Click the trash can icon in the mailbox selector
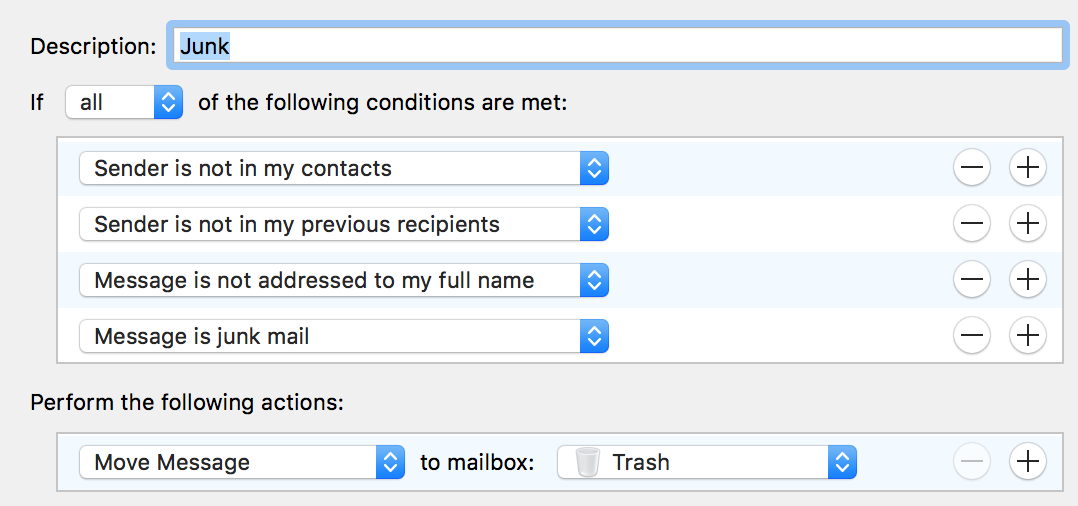Screen dimensions: 1078x506 (588, 462)
